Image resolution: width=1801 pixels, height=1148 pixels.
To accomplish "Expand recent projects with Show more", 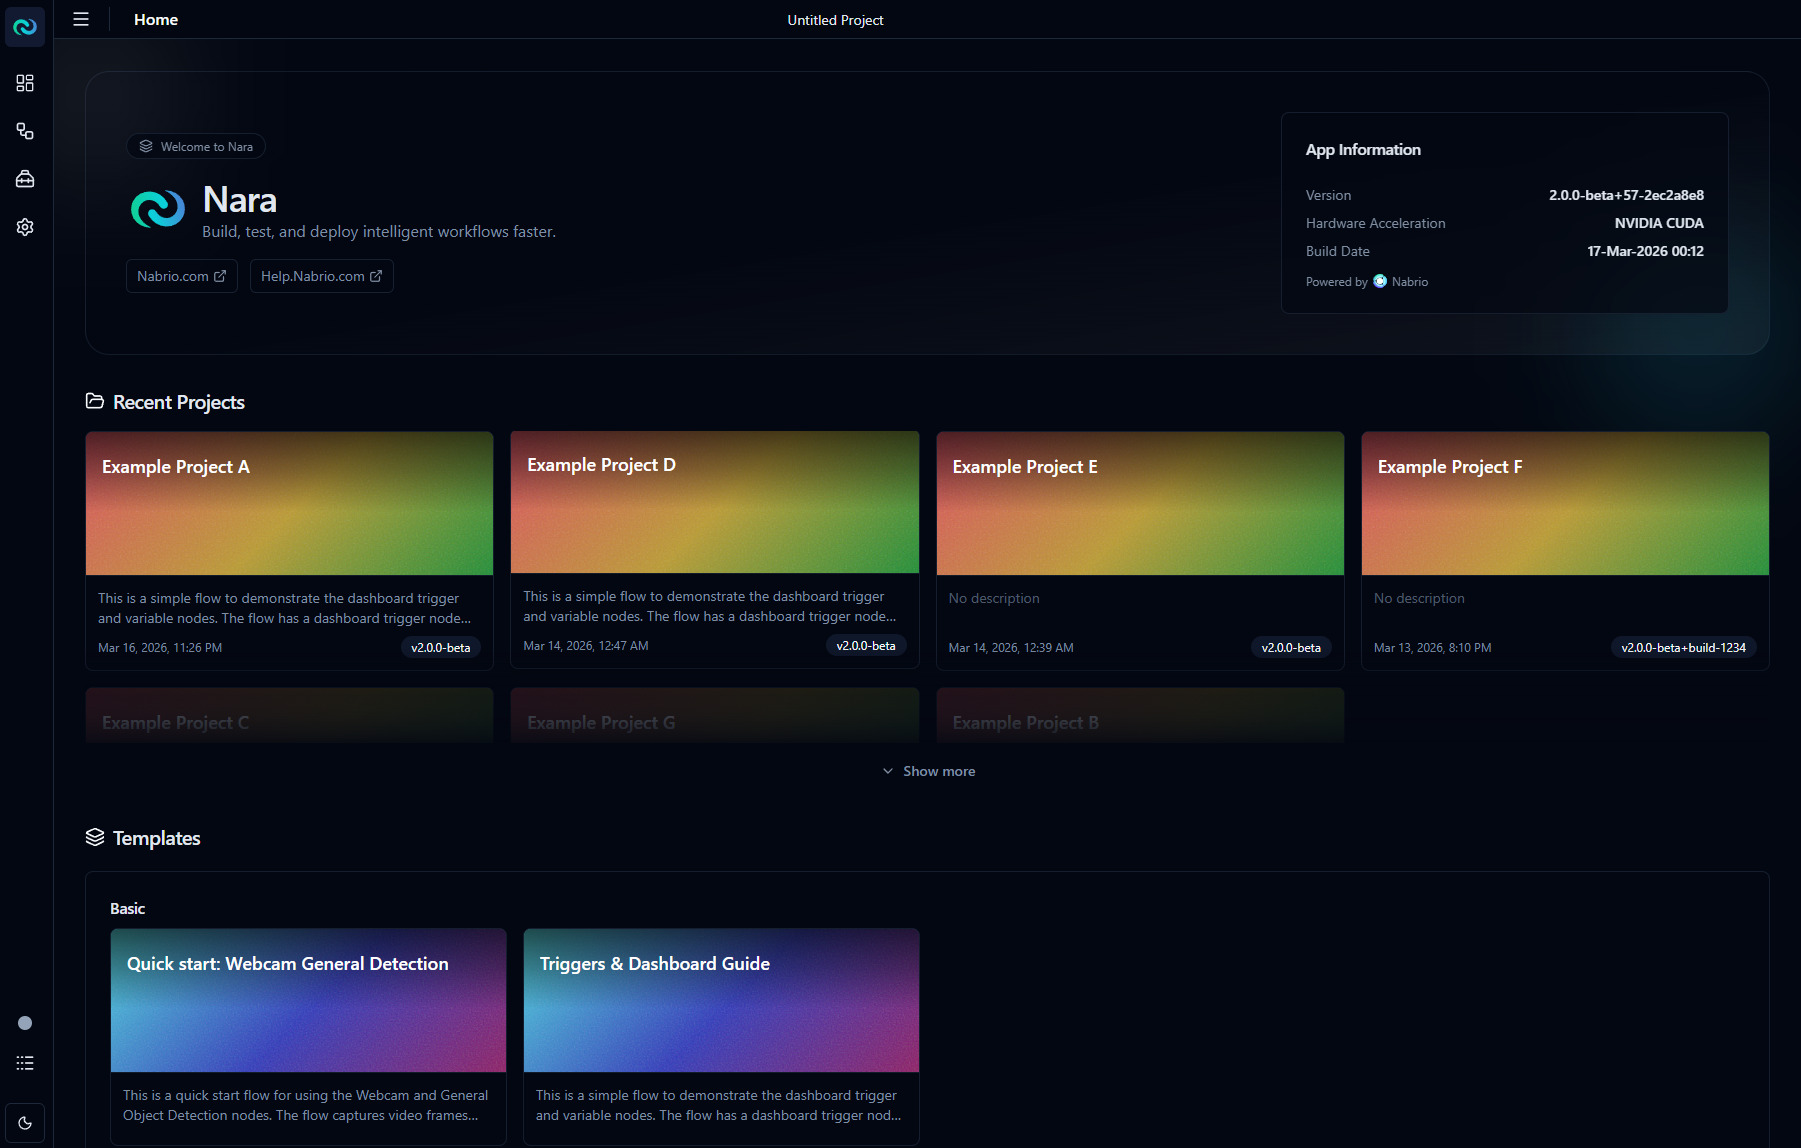I will [x=928, y=771].
